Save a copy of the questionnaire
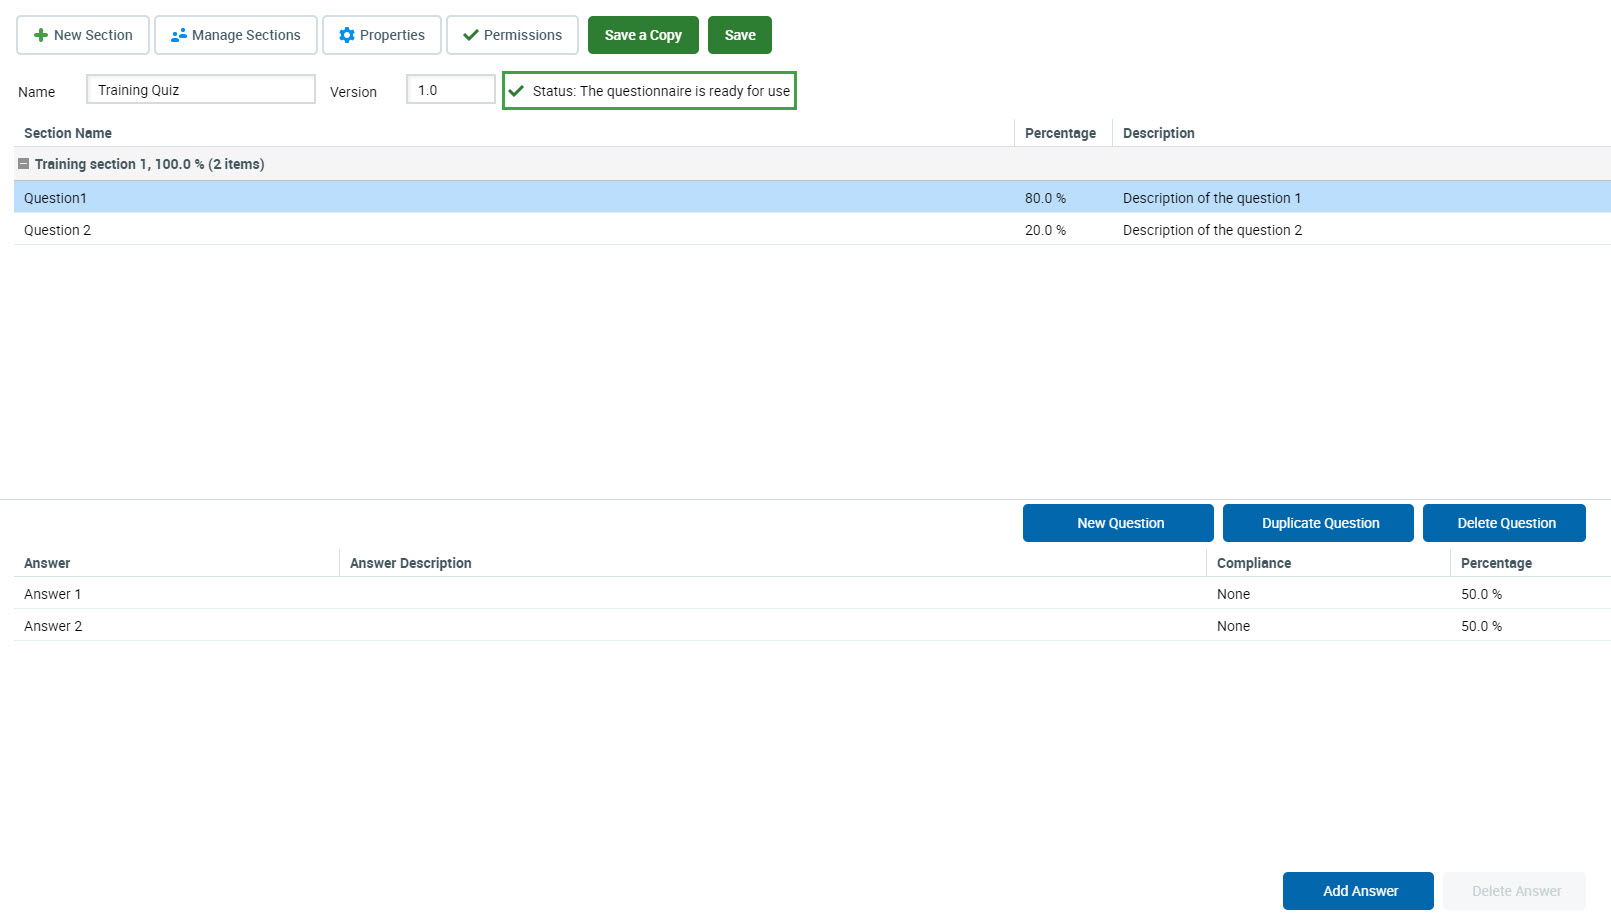 pyautogui.click(x=643, y=35)
